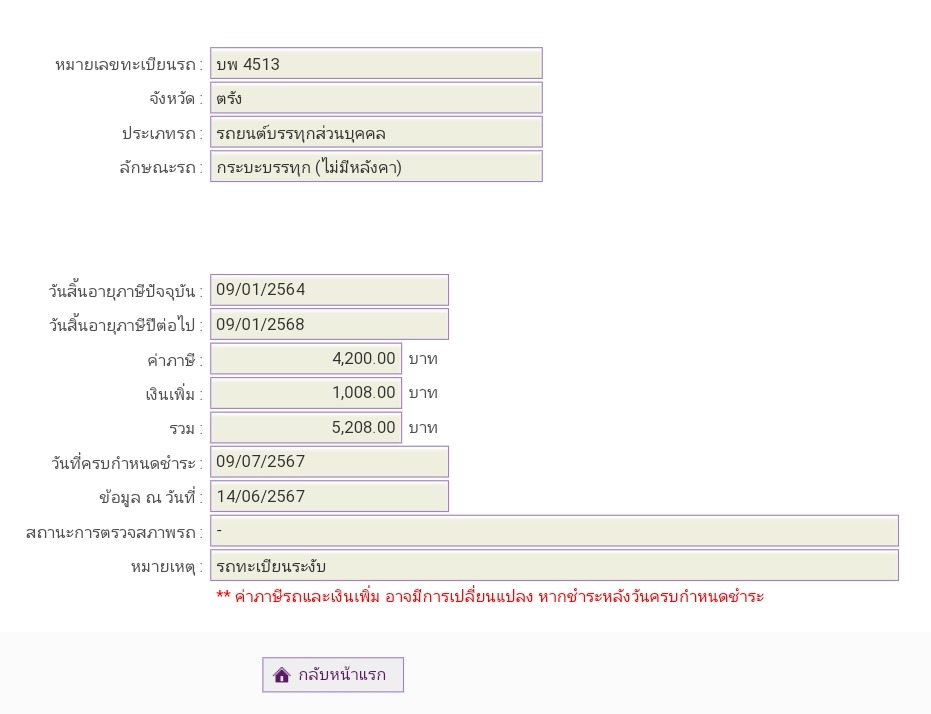This screenshot has height=714, width=931.
Task: Click the สถานะการตรวจสภาพรถ field with dash
Action: [x=555, y=531]
